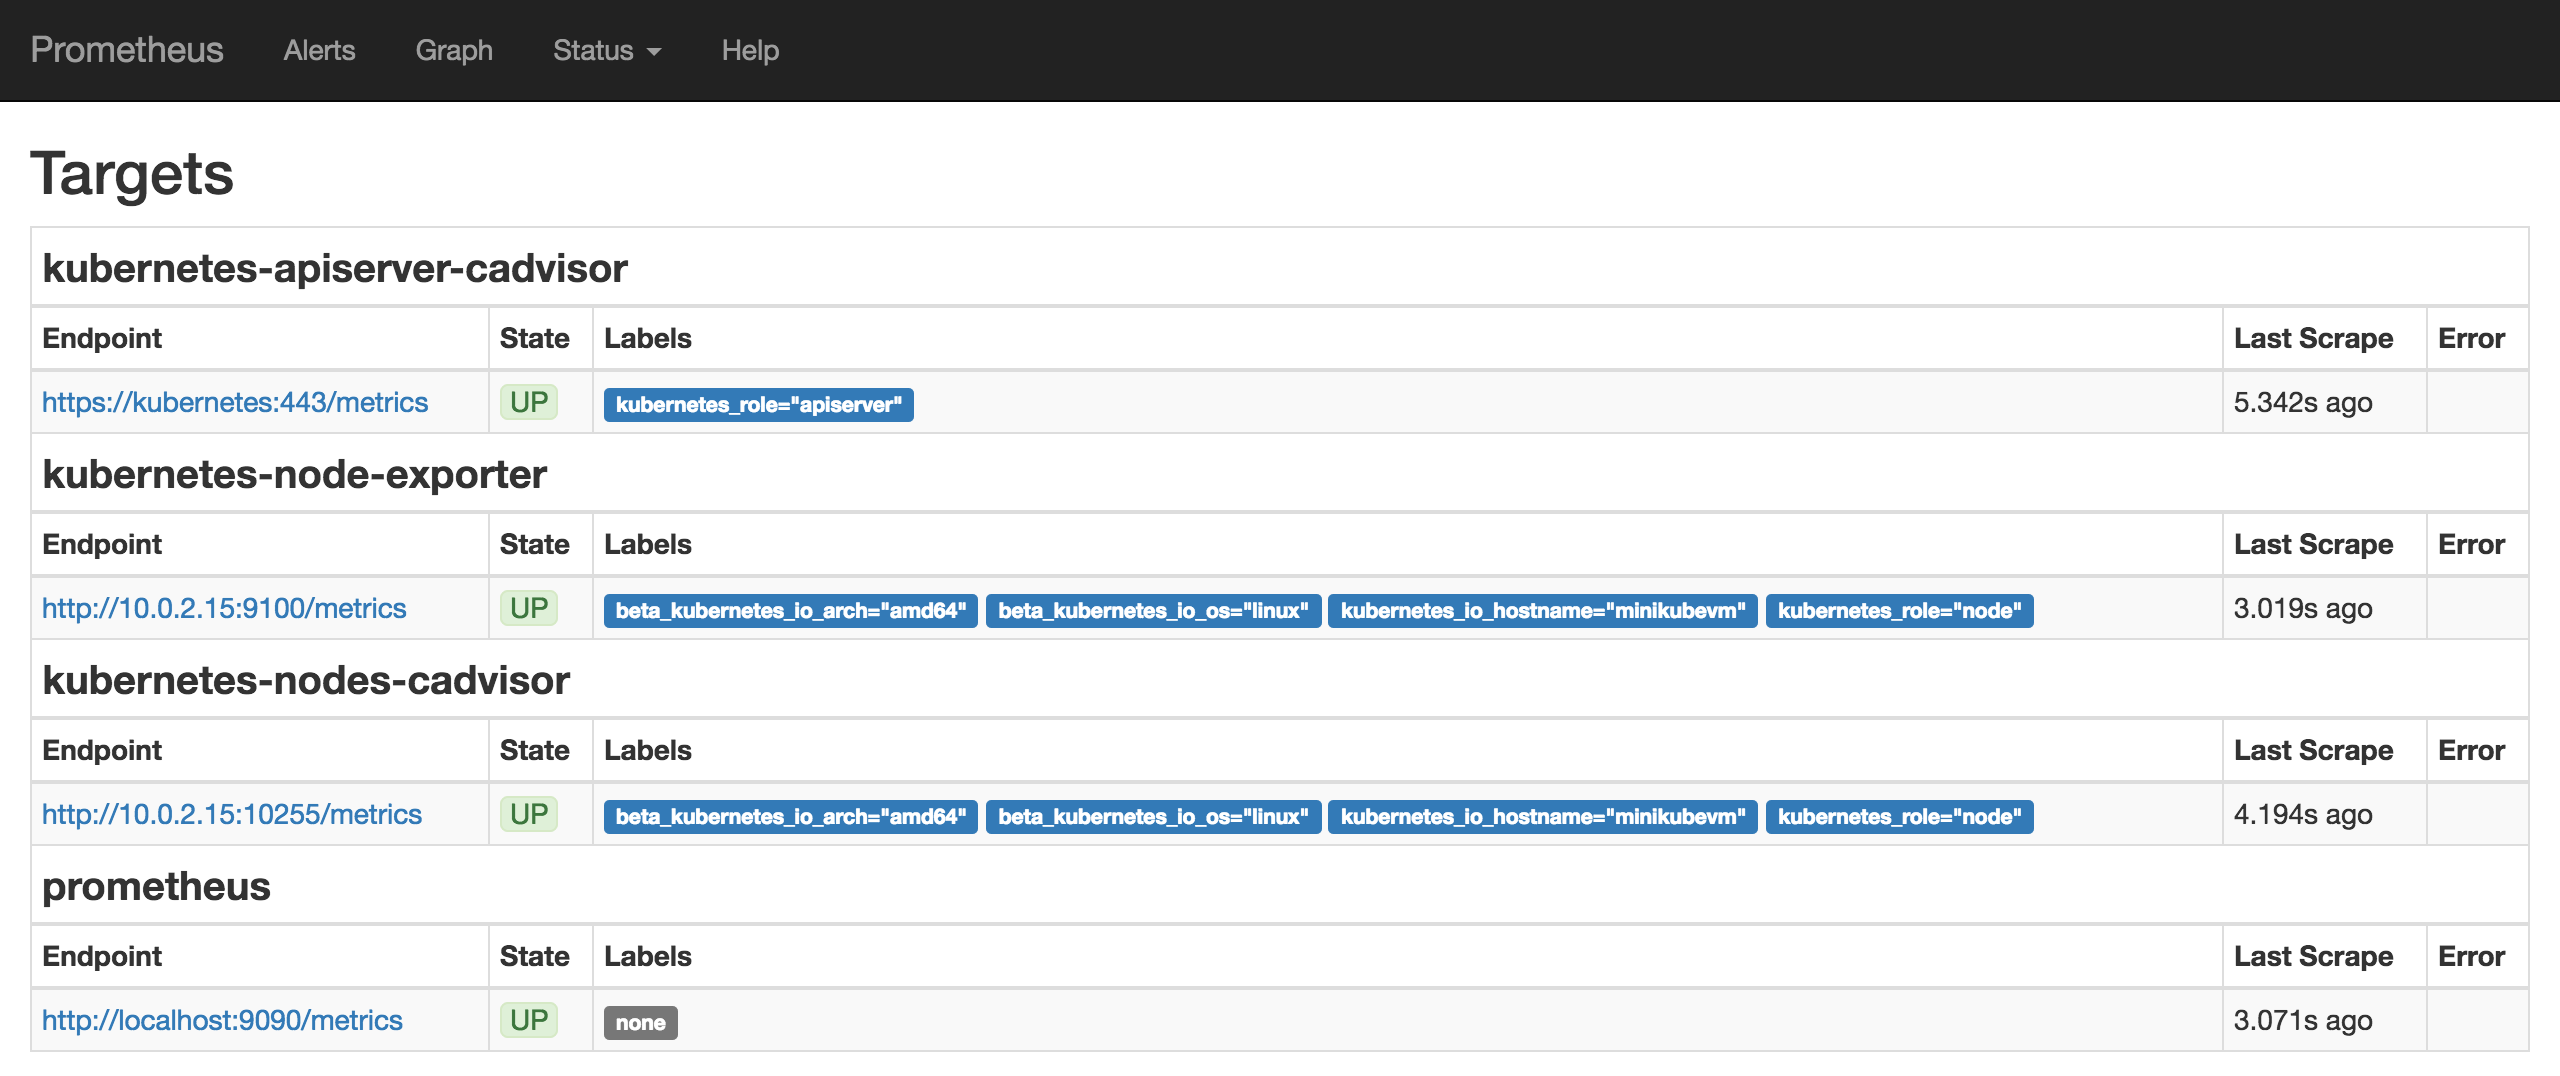This screenshot has height=1076, width=2560.
Task: Click the Last Scrape header under prometheus
Action: pos(2313,956)
